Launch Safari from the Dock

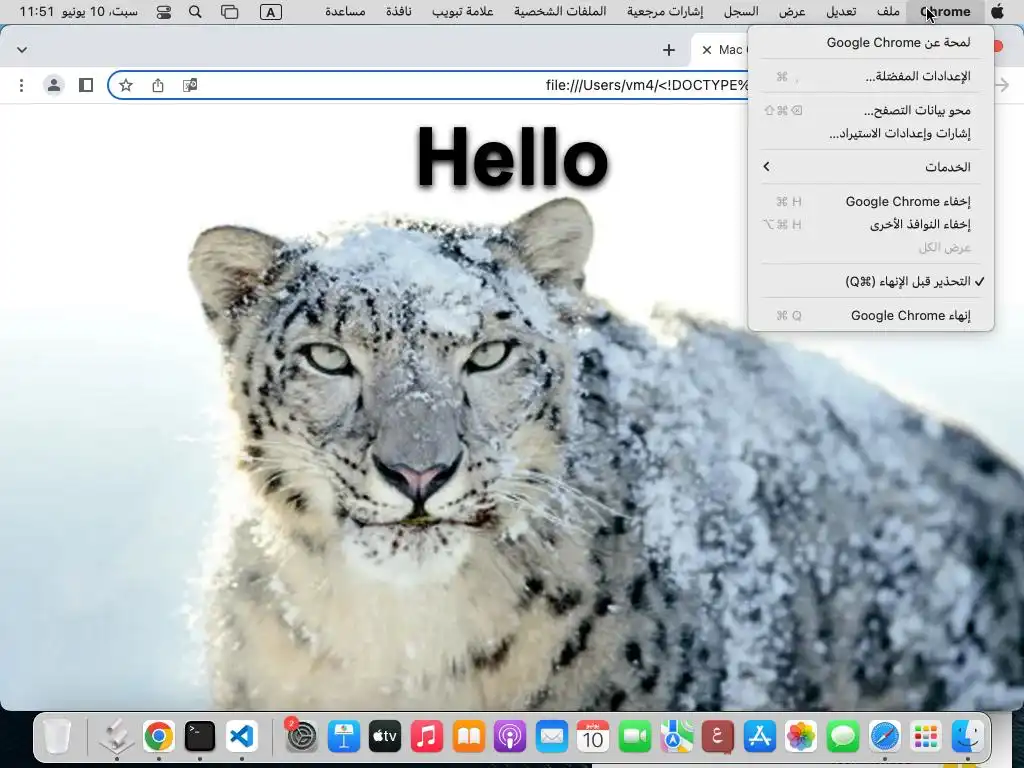(885, 737)
